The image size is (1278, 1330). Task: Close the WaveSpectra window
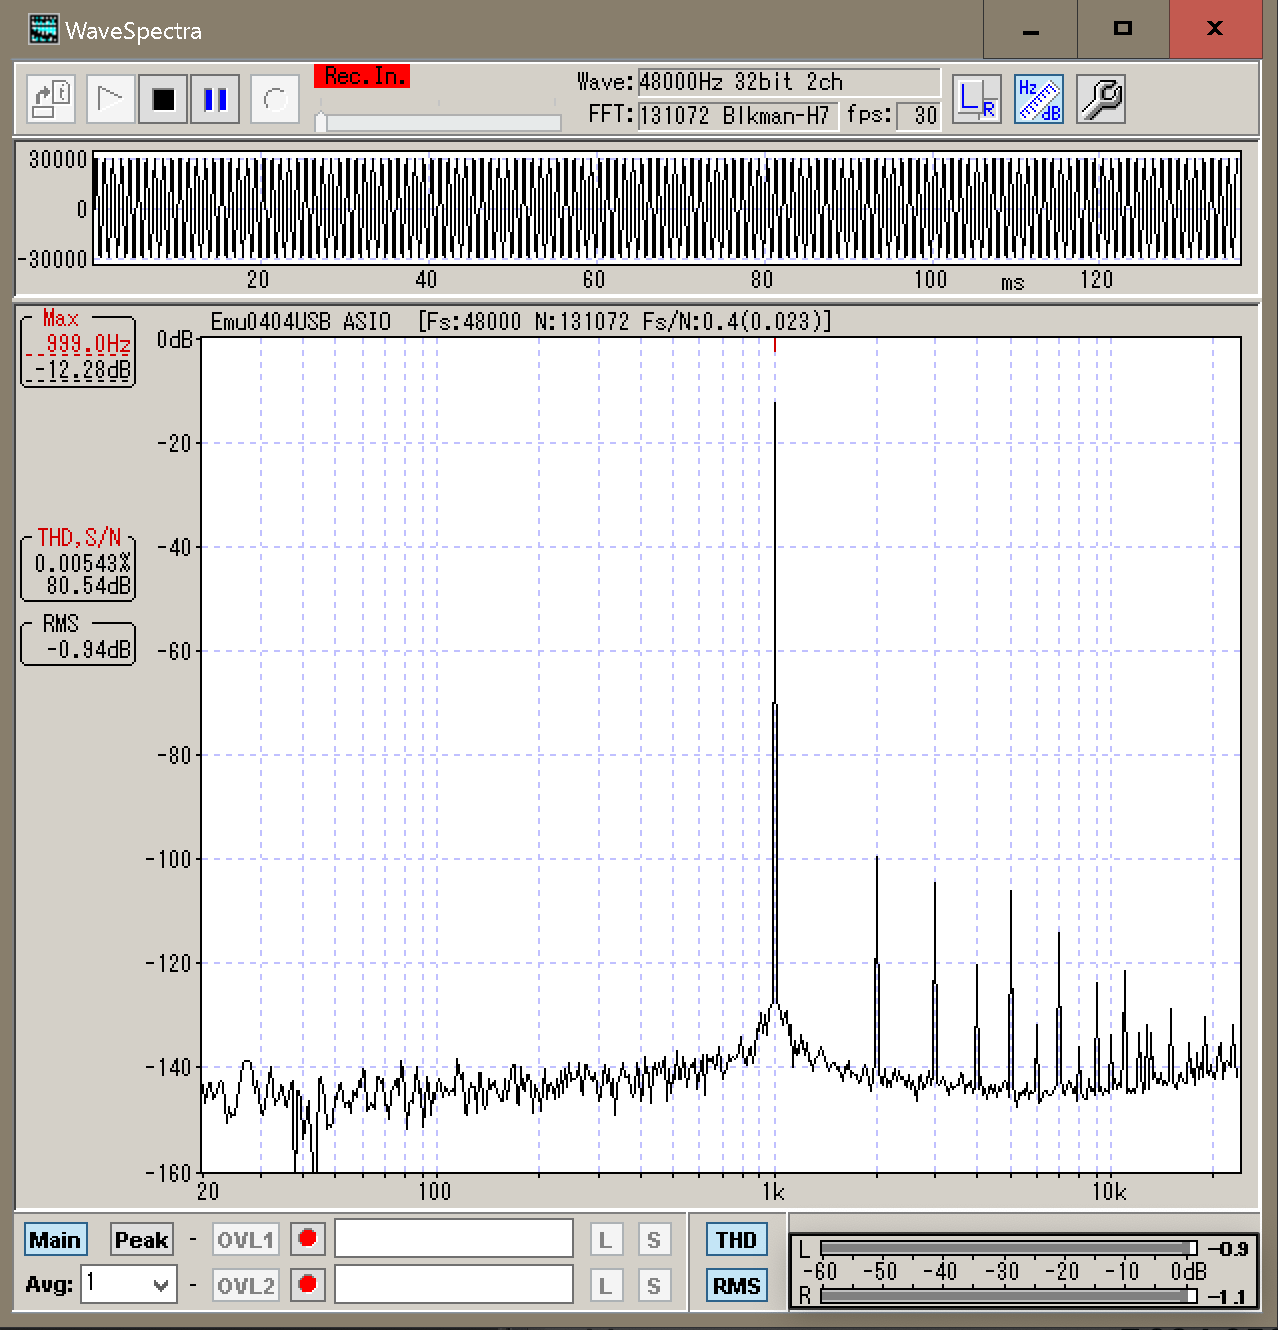point(1215,29)
